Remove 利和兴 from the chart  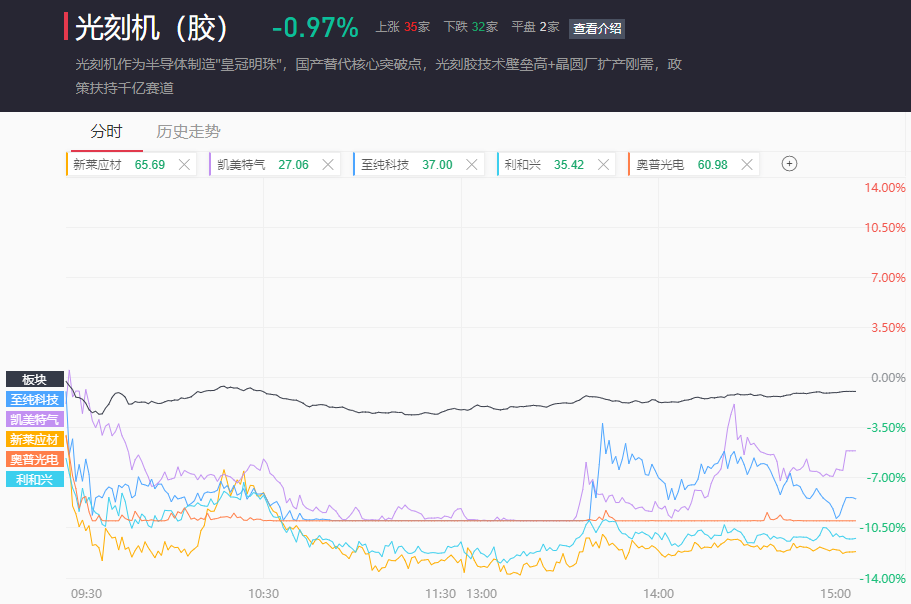[603, 165]
